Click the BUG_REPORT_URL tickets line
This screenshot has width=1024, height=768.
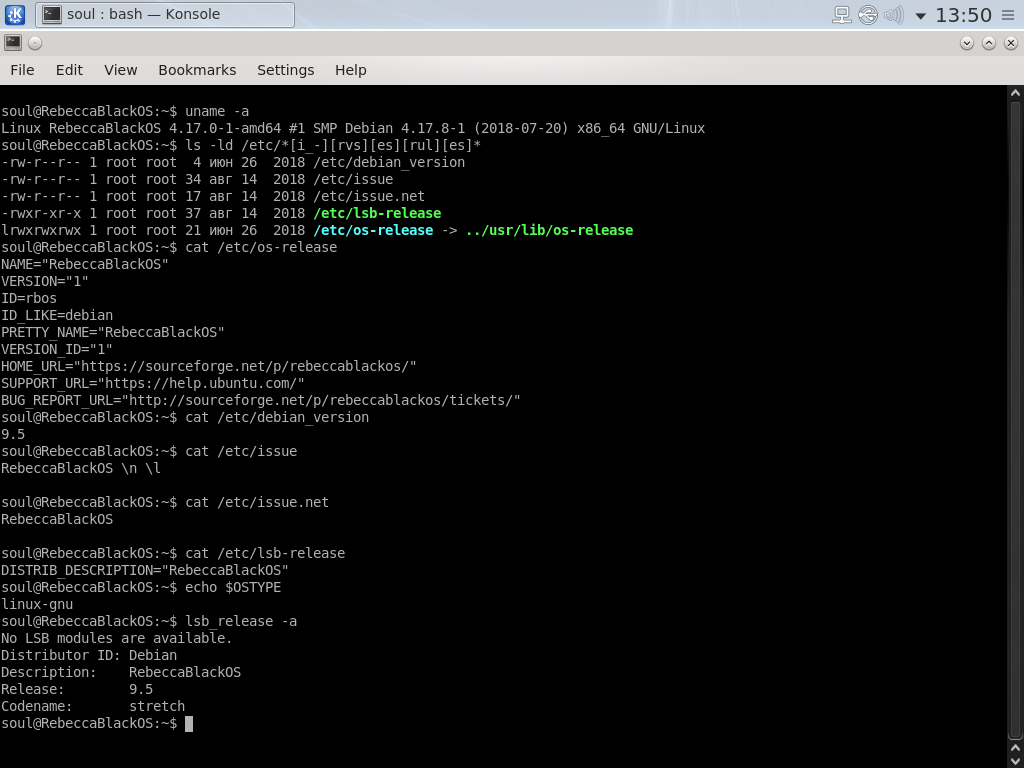pyautogui.click(x=261, y=400)
